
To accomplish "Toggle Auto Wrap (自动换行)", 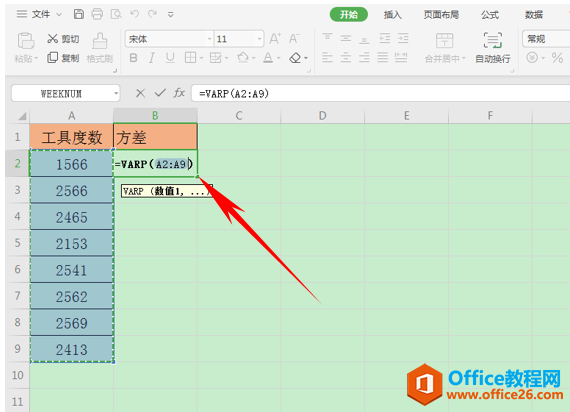I will [x=493, y=48].
